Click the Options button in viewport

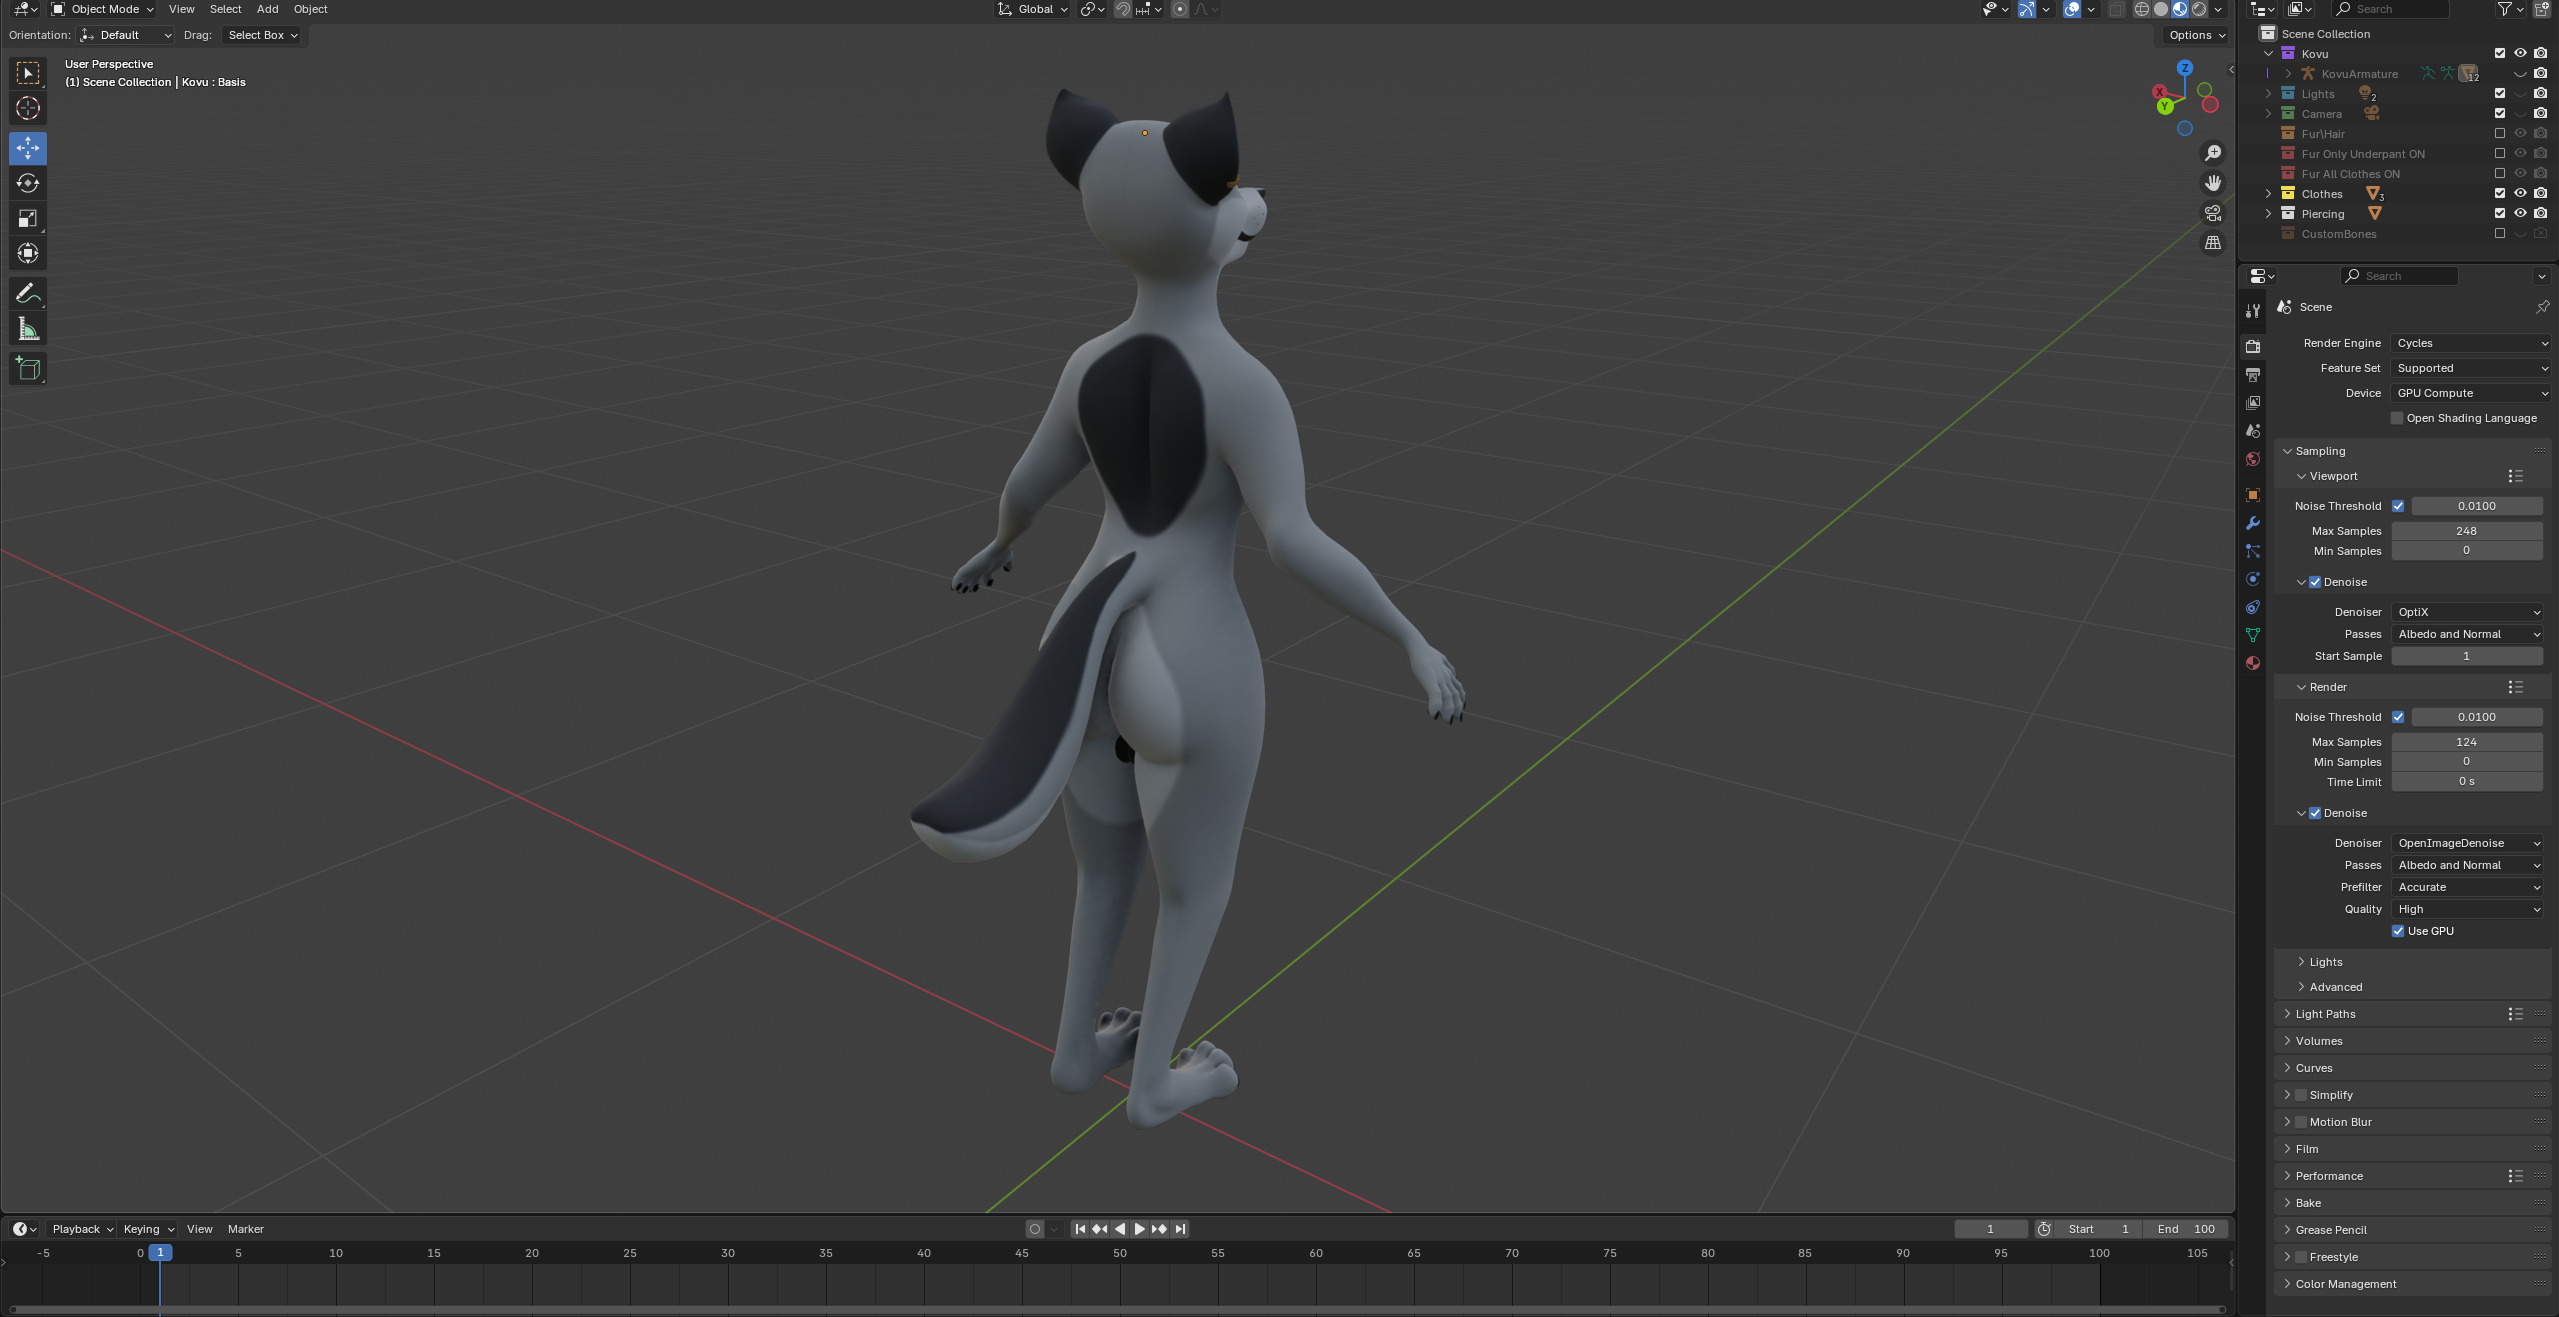click(2196, 35)
